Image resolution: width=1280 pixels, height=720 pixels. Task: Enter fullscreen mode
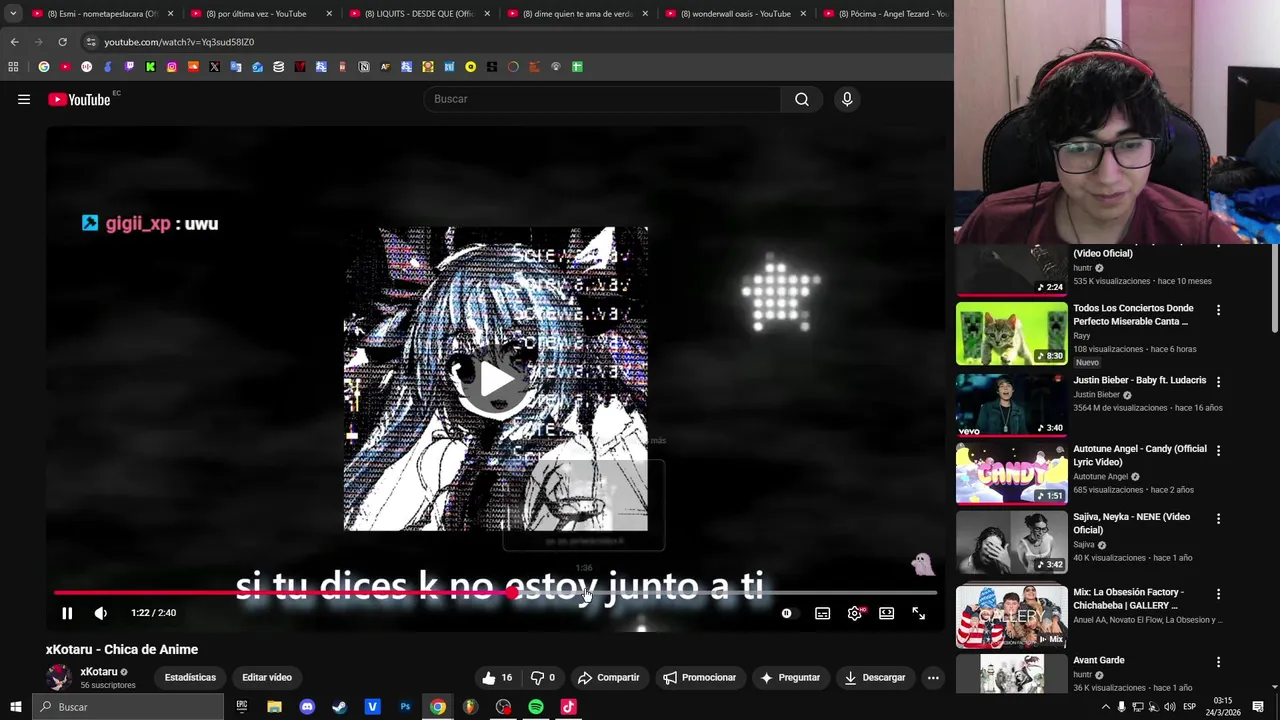coord(918,613)
